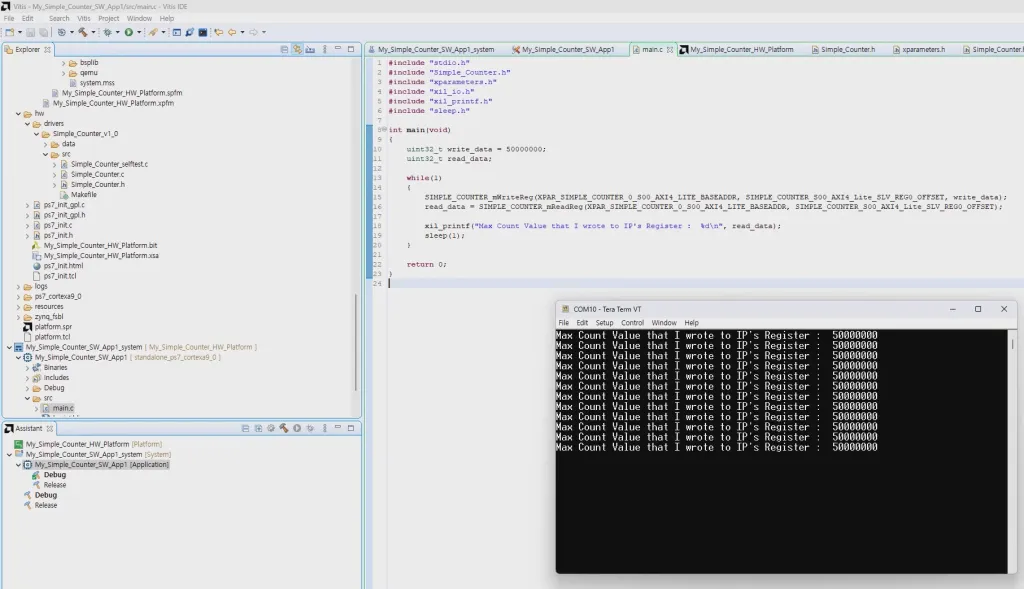The width and height of the screenshot is (1024, 589).
Task: Click the Debug bug icon in toolbar
Action: (105, 32)
